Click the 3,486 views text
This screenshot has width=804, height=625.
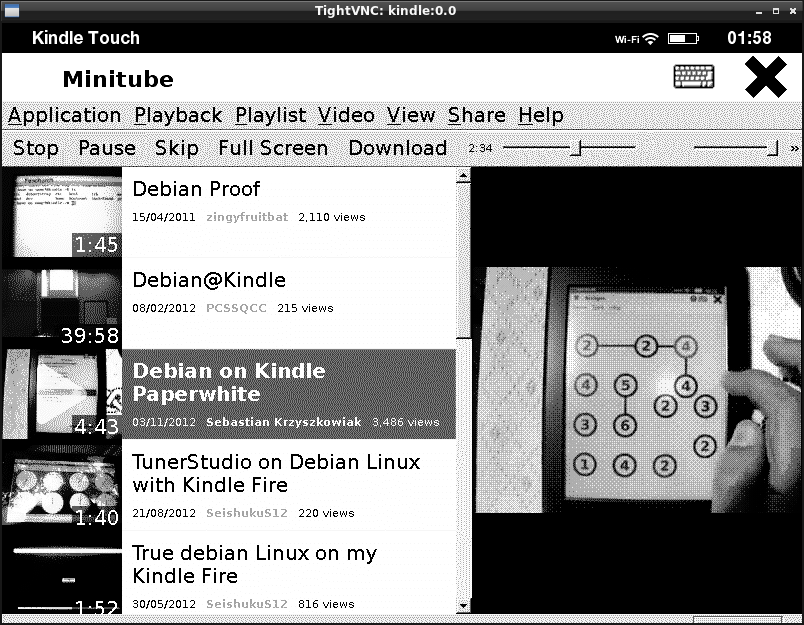coord(406,422)
